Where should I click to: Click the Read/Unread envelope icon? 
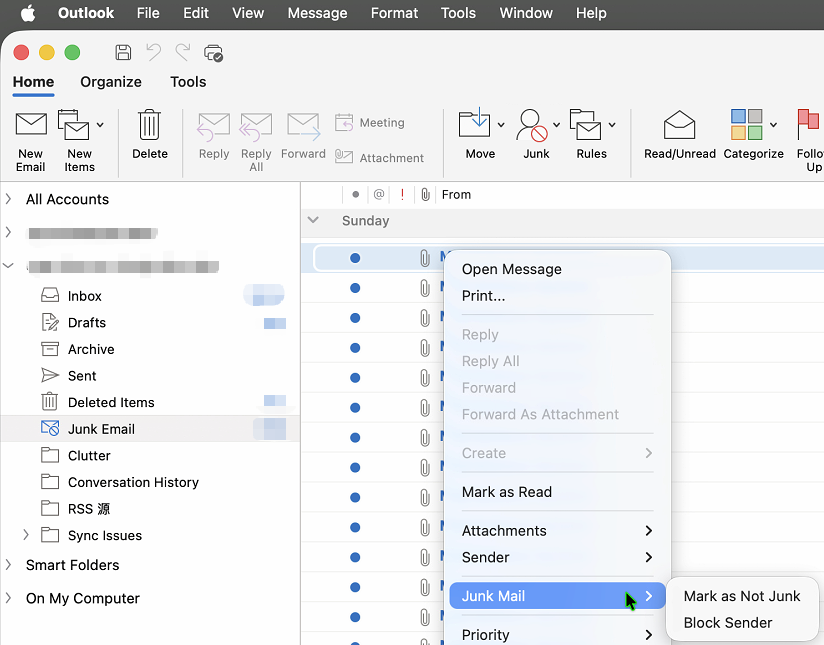(679, 125)
